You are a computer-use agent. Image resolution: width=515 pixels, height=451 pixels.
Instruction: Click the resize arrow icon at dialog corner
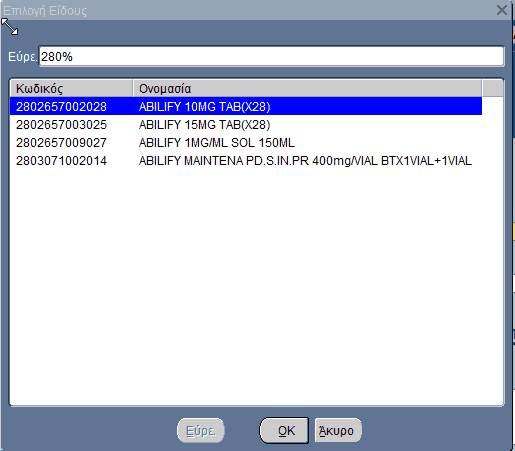click(10, 27)
